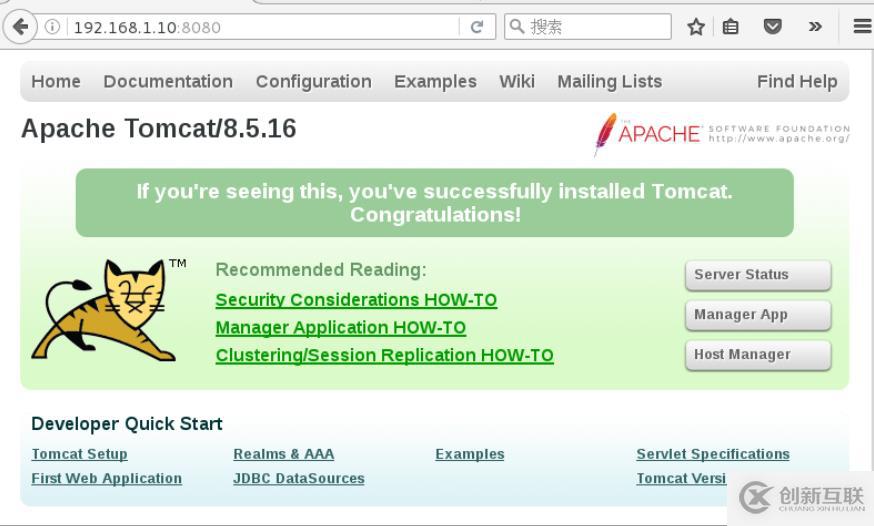Save page to Pocket icon
Screen dimensions: 874x526
click(x=772, y=26)
